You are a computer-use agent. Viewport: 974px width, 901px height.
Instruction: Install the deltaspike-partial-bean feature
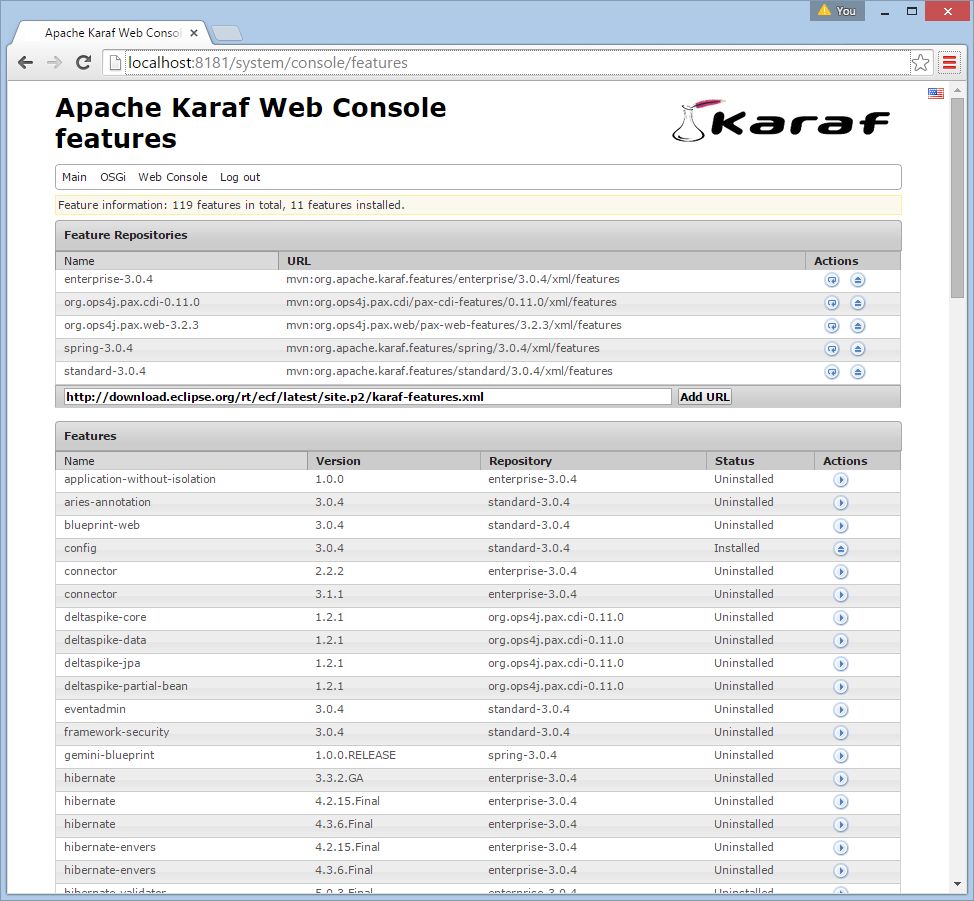coord(840,687)
